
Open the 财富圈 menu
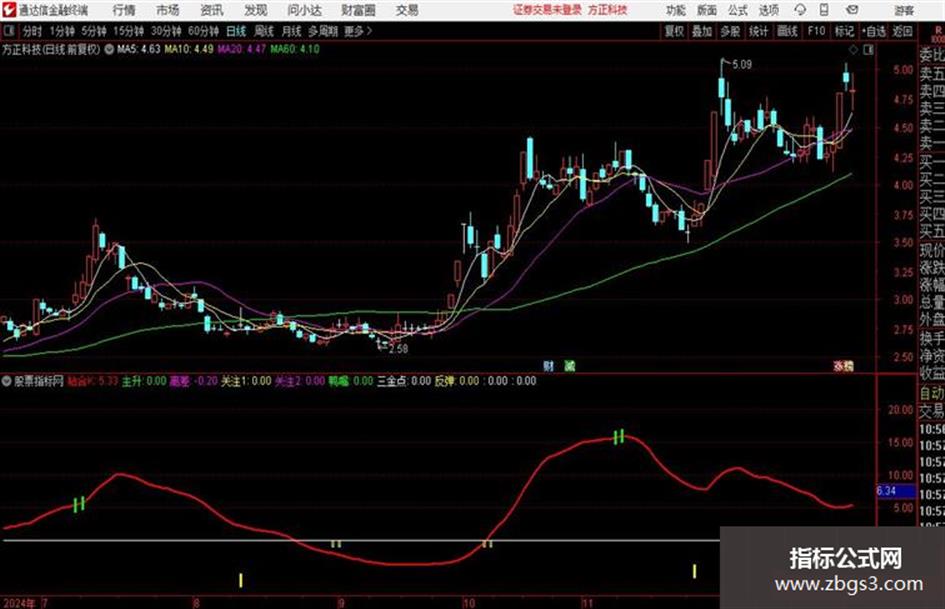click(358, 10)
